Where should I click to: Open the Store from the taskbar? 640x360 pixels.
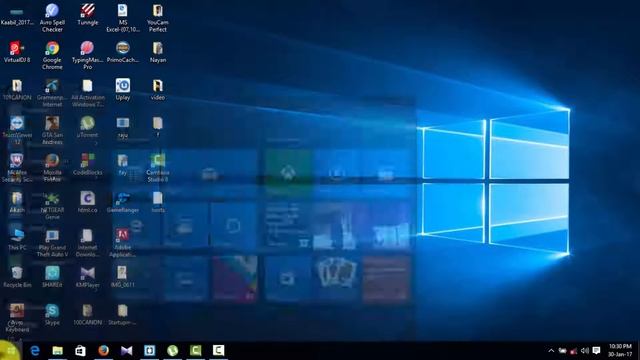click(80, 351)
